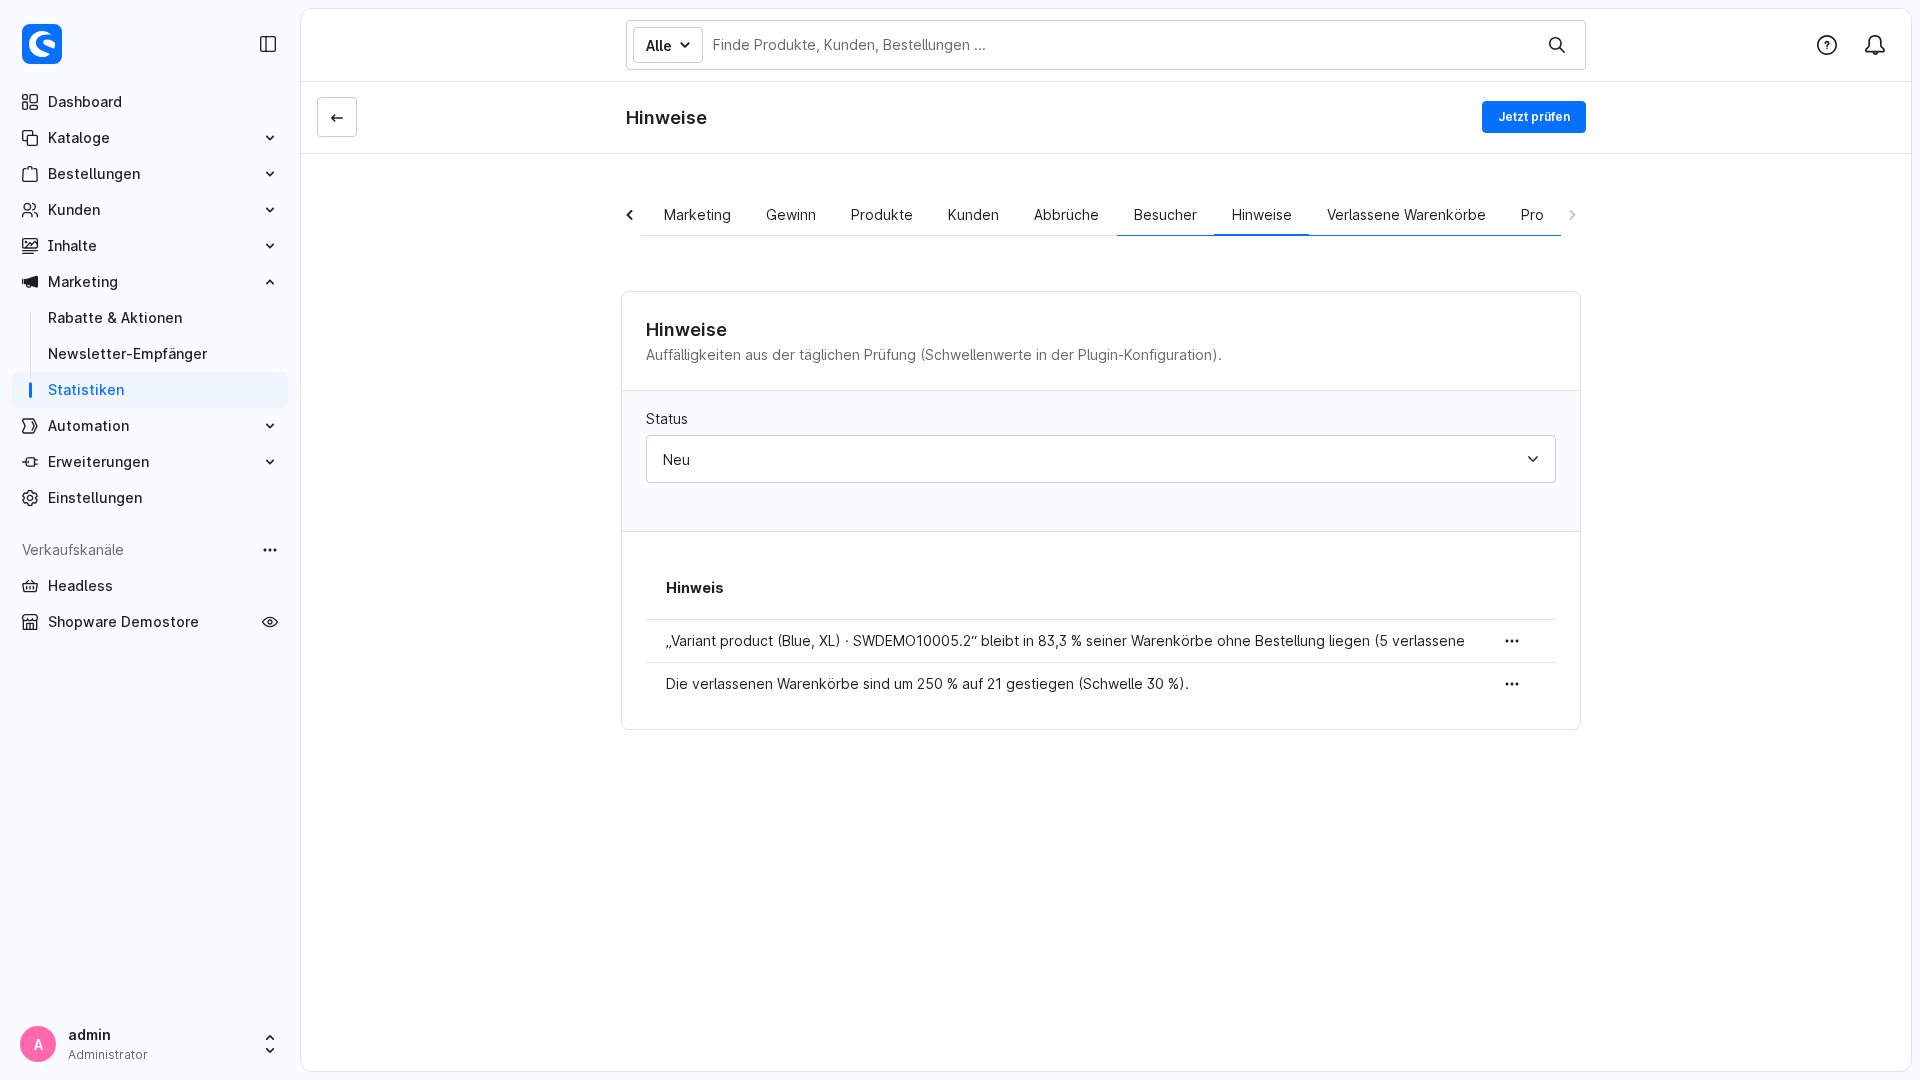Click the search magnifier icon
The height and width of the screenshot is (1080, 1920).
pyautogui.click(x=1557, y=45)
